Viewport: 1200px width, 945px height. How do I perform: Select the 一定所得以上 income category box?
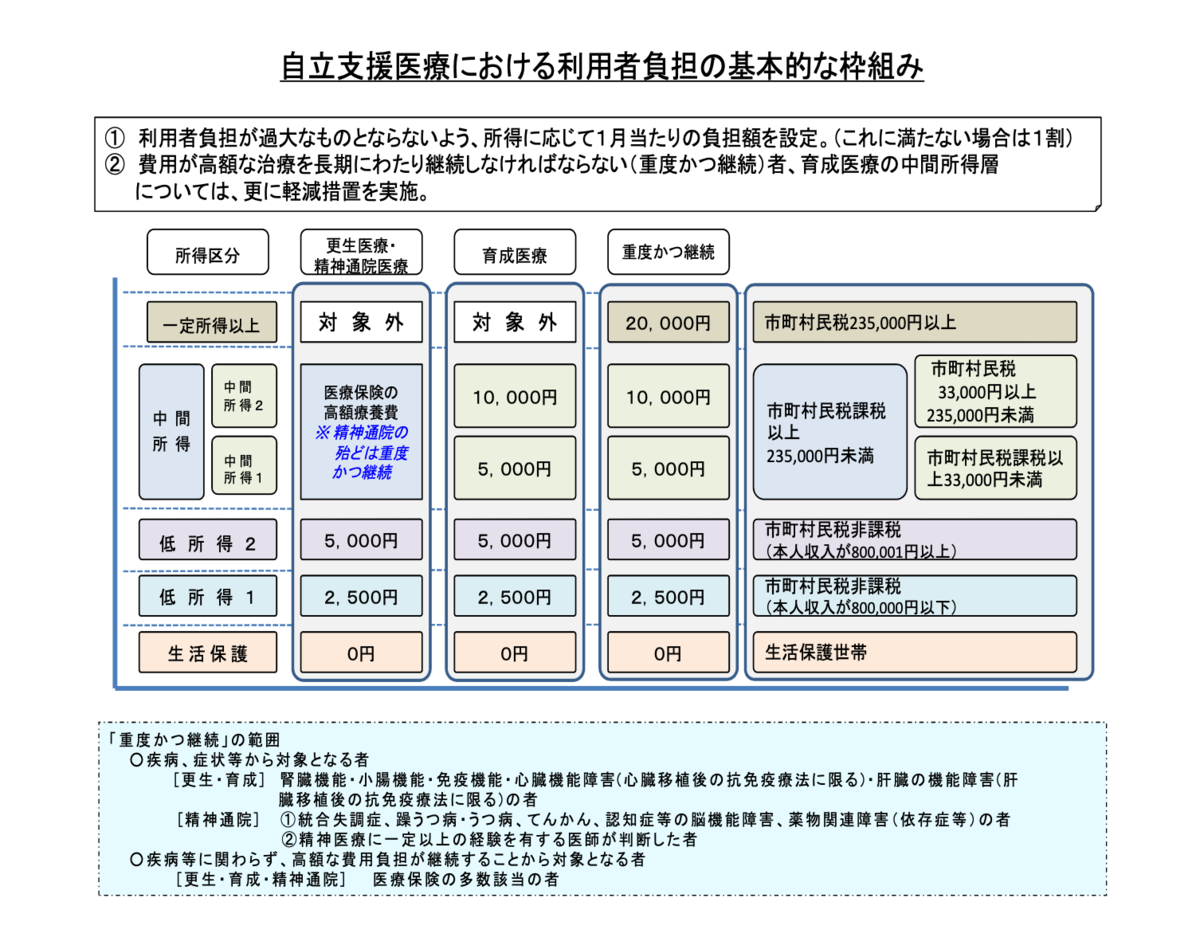pyautogui.click(x=208, y=322)
